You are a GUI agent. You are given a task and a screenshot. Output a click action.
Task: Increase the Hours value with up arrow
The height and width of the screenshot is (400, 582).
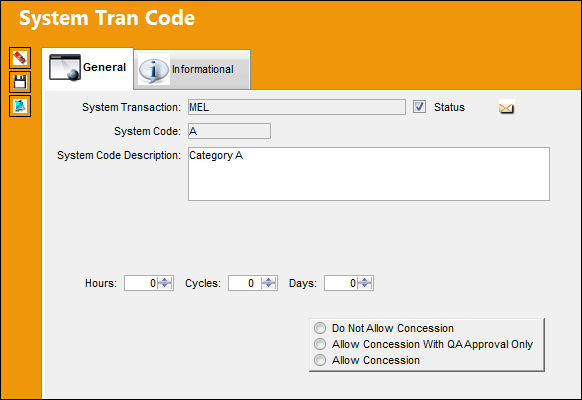(165, 280)
